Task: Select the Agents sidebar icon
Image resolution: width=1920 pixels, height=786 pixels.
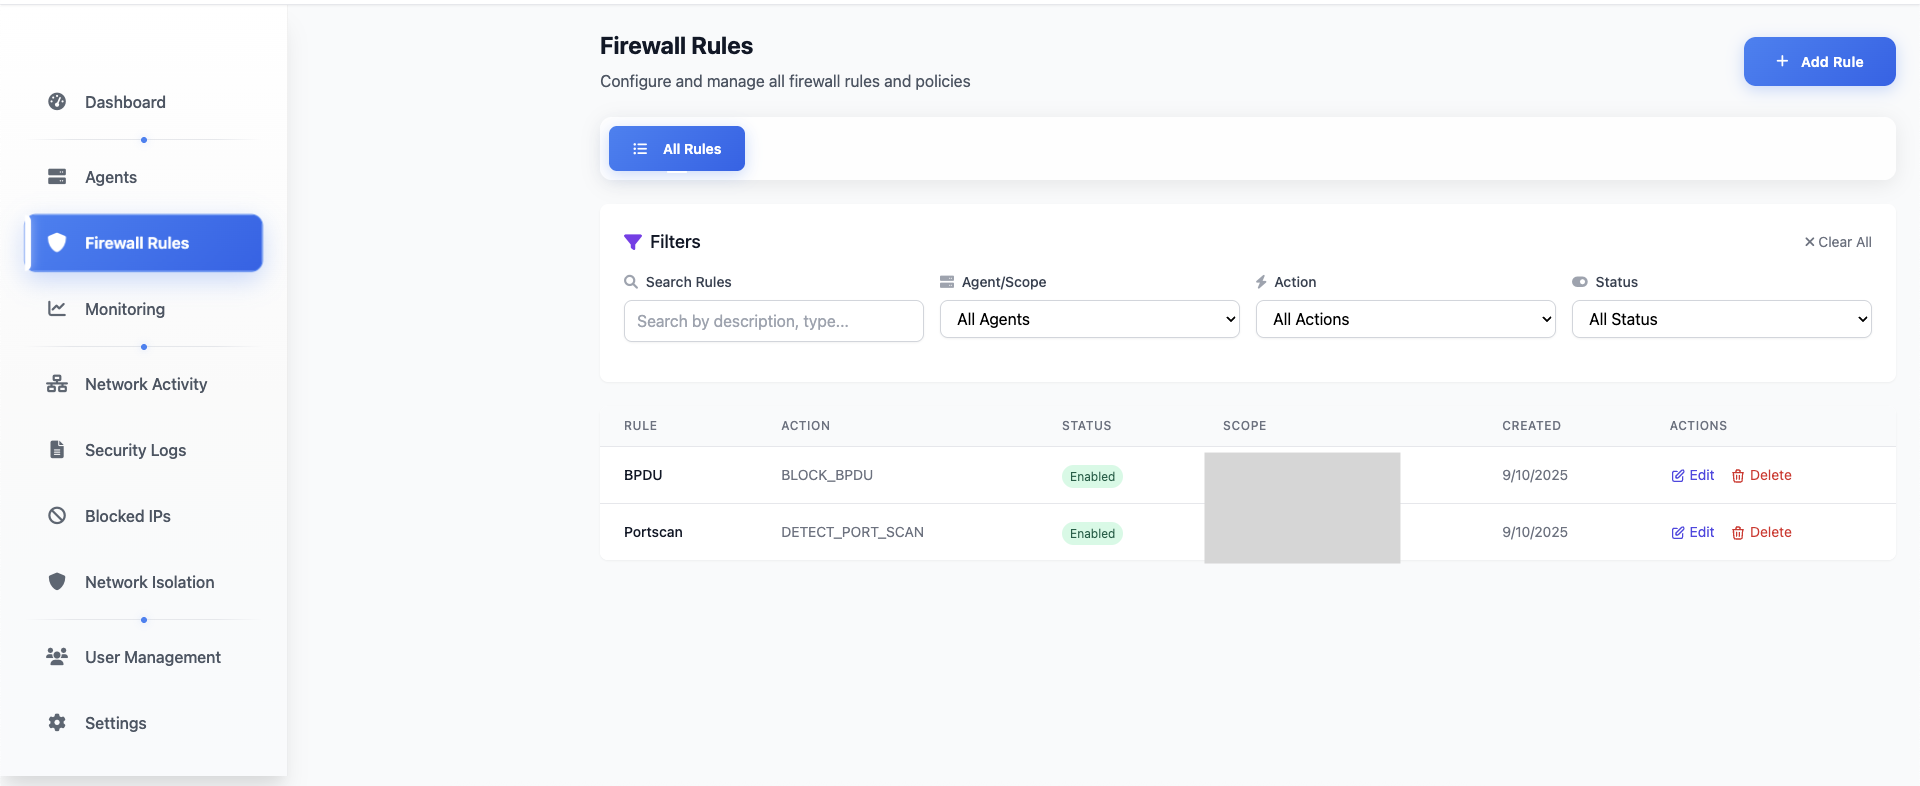Action: click(x=57, y=177)
